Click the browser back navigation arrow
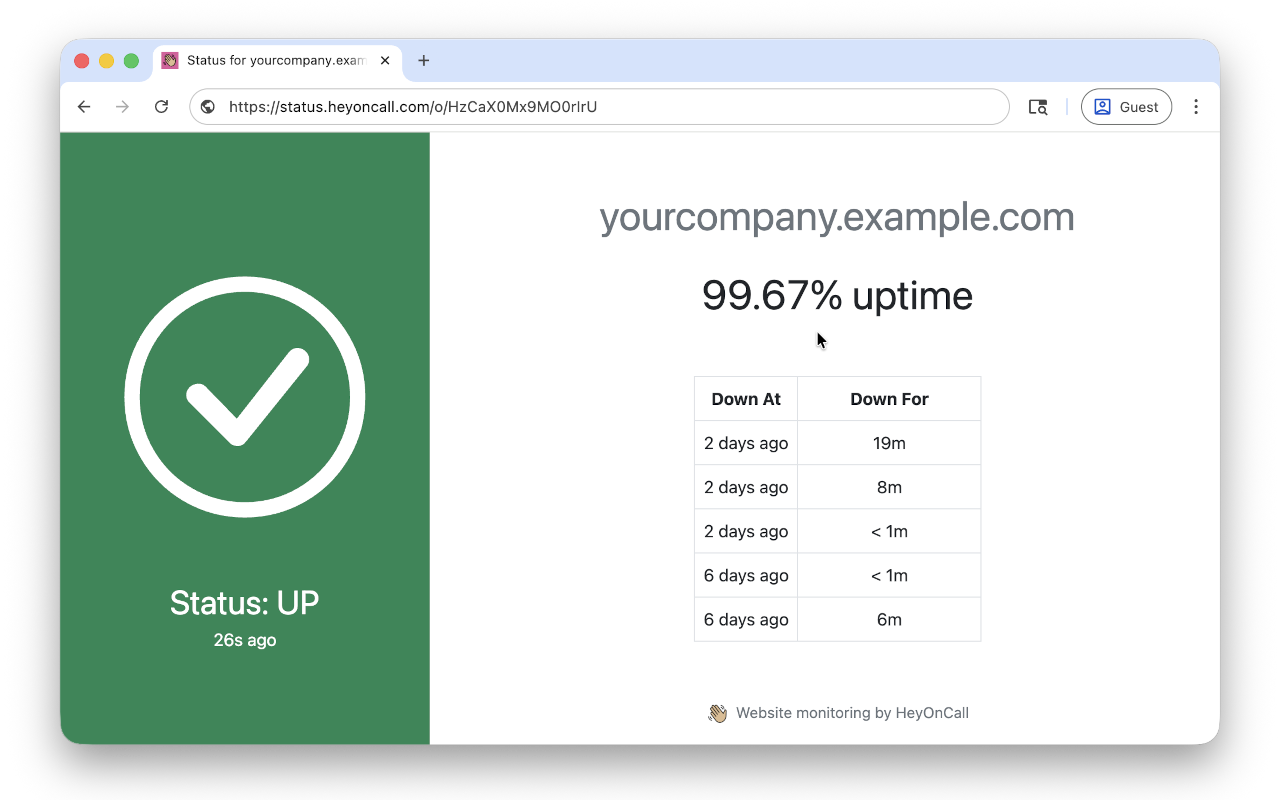Image resolution: width=1280 pixels, height=800 pixels. 83,106
